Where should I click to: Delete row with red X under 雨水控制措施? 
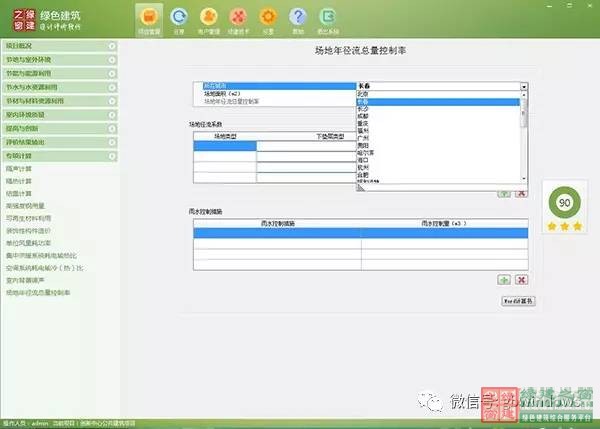[x=521, y=280]
